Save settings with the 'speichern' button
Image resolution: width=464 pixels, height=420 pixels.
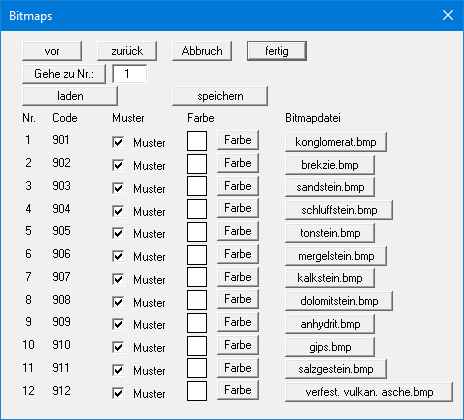(220, 96)
